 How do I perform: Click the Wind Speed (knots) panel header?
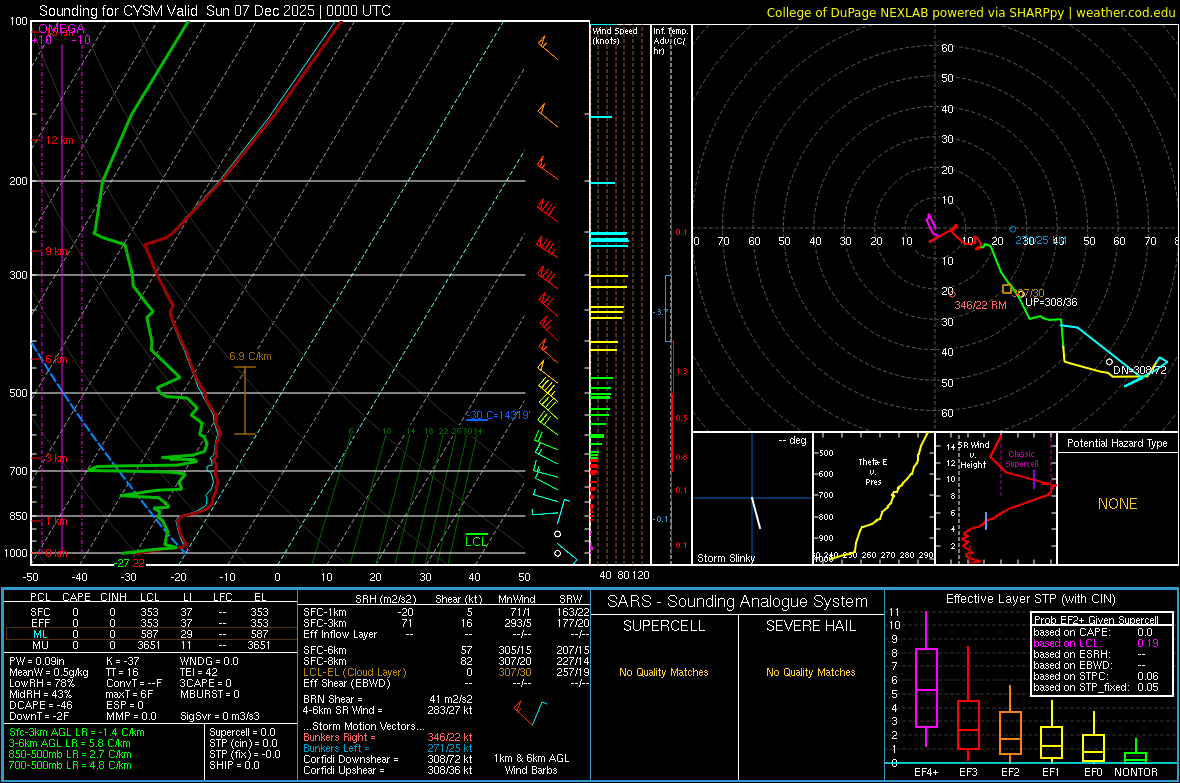615,35
